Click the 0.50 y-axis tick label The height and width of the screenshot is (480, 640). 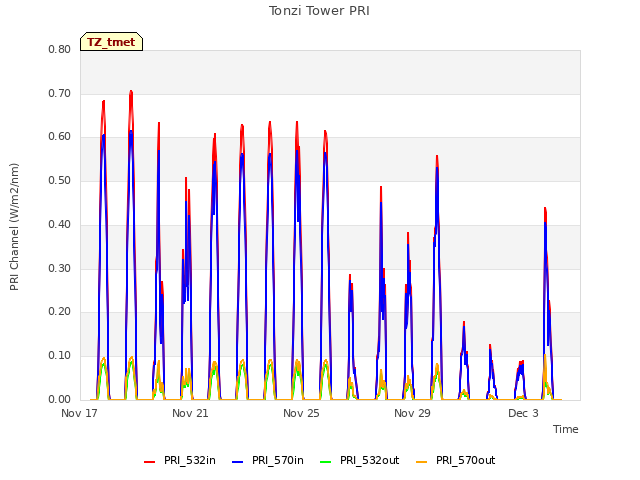pyautogui.click(x=60, y=180)
